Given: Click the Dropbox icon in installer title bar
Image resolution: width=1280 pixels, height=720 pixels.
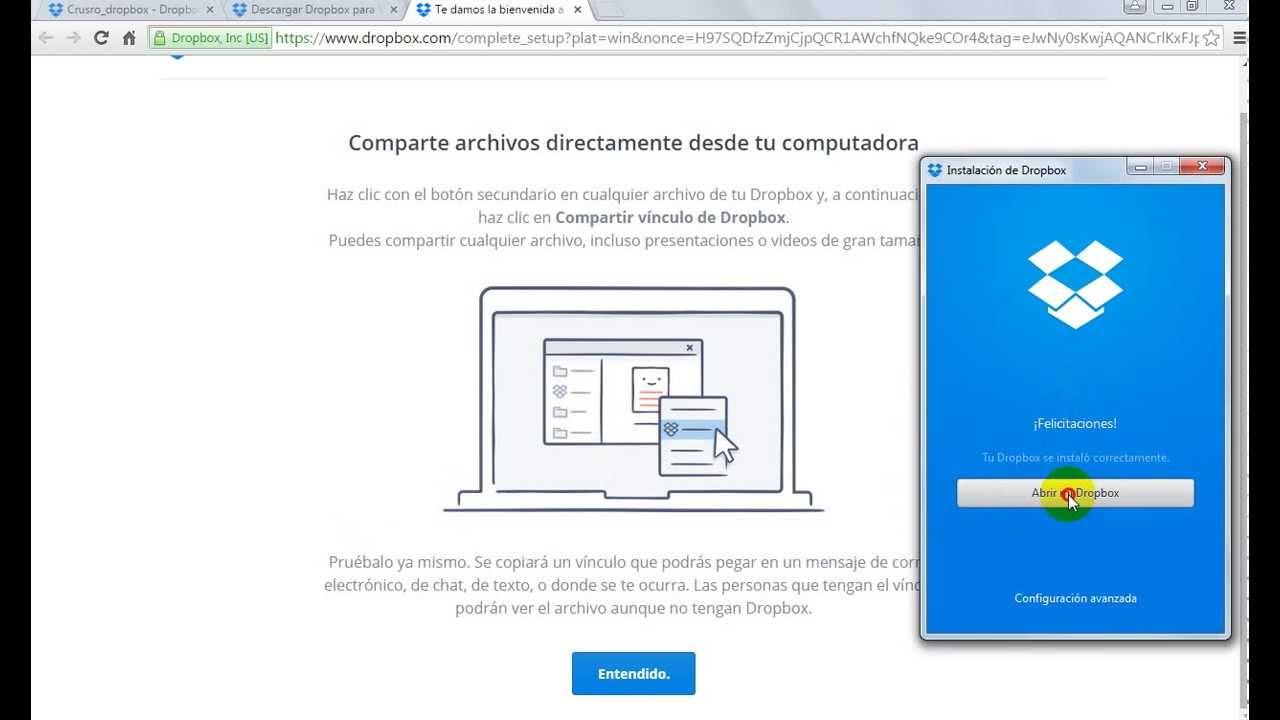Looking at the screenshot, I should click(935, 170).
